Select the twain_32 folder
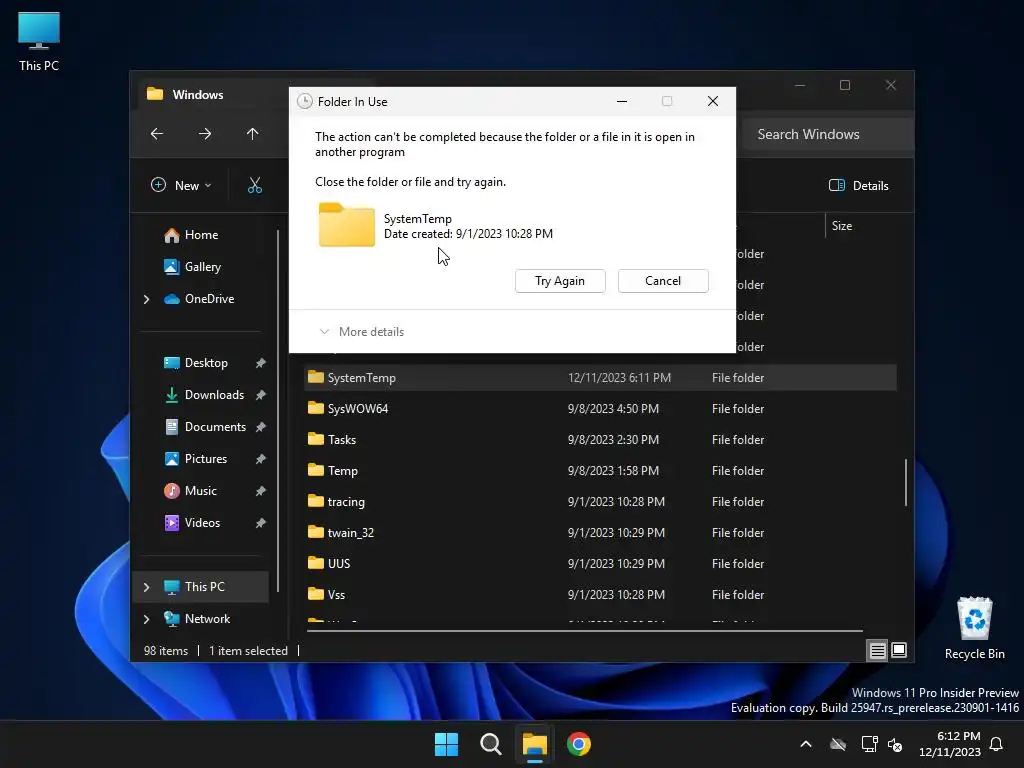 point(600,533)
